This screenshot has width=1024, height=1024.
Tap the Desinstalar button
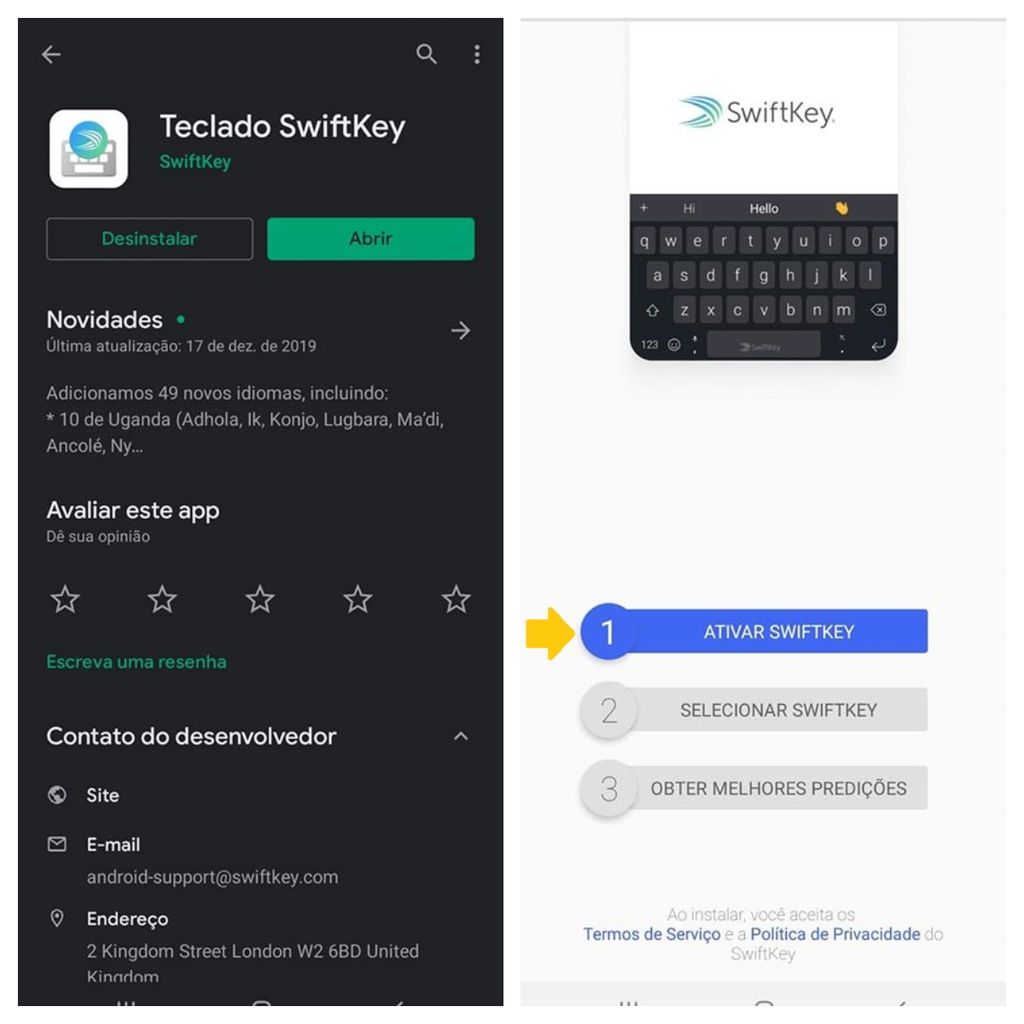pyautogui.click(x=150, y=239)
